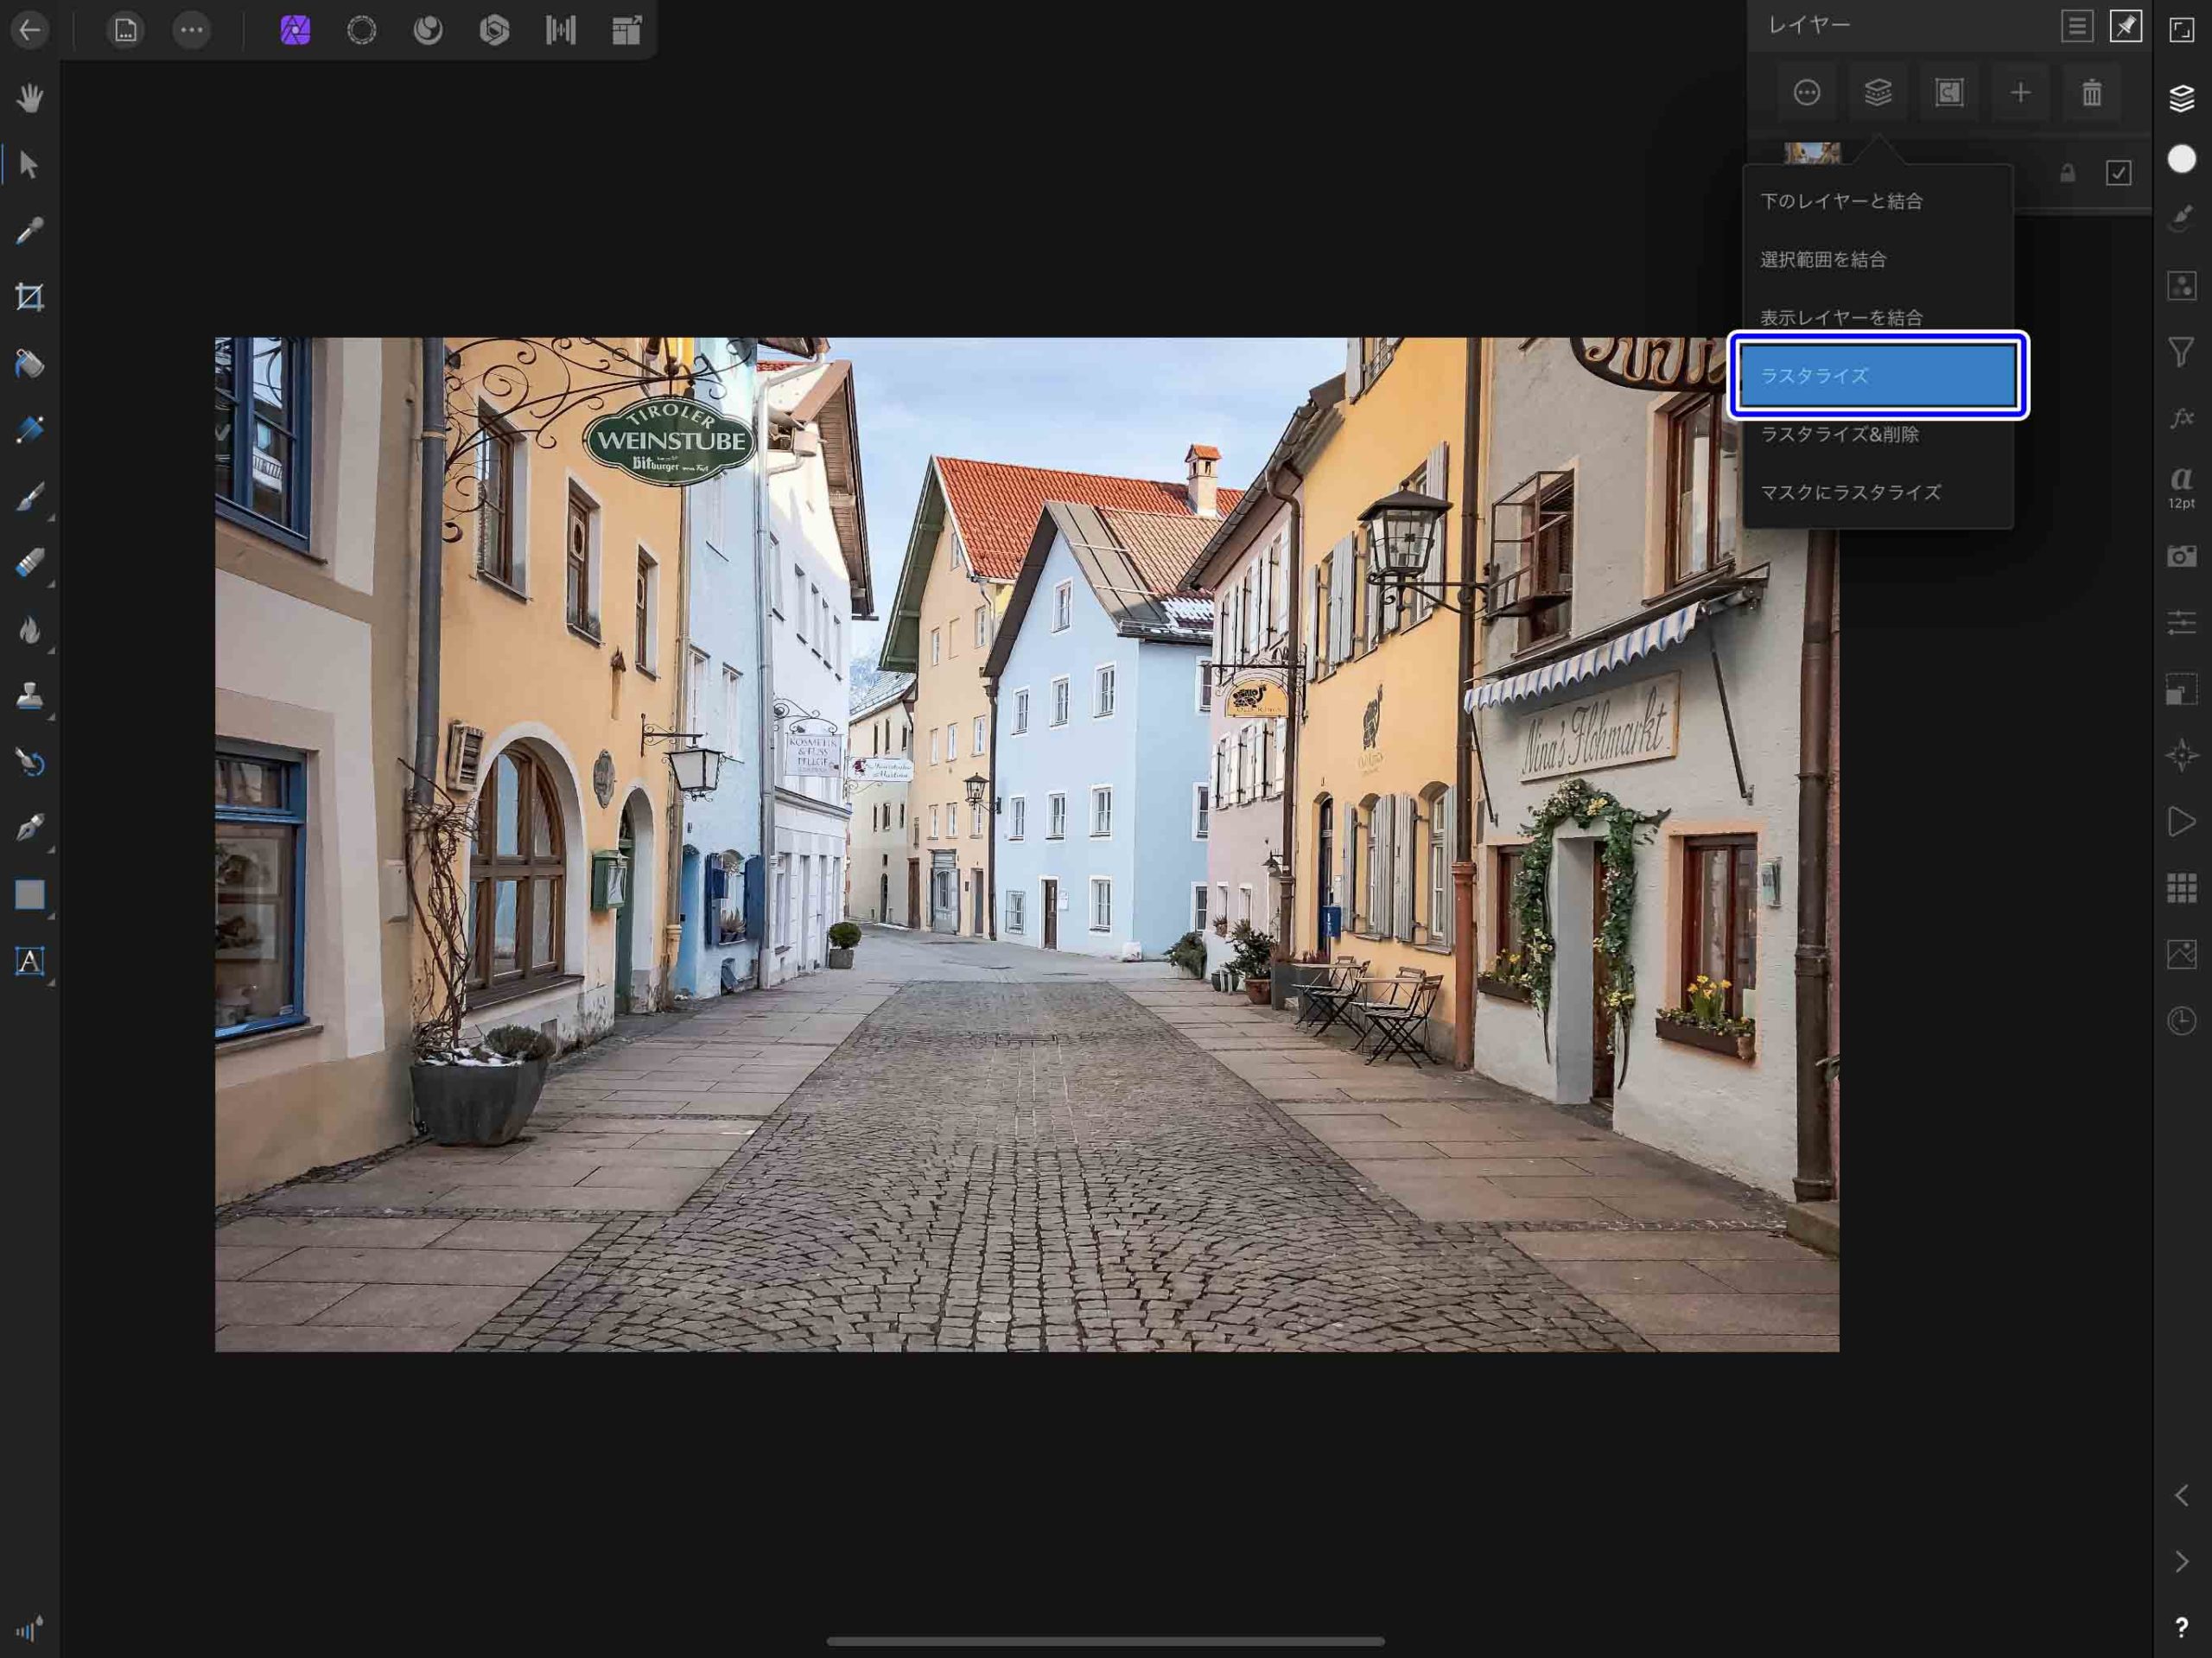This screenshot has height=1658, width=2212.
Task: Toggle the pin panel button
Action: 2125,26
